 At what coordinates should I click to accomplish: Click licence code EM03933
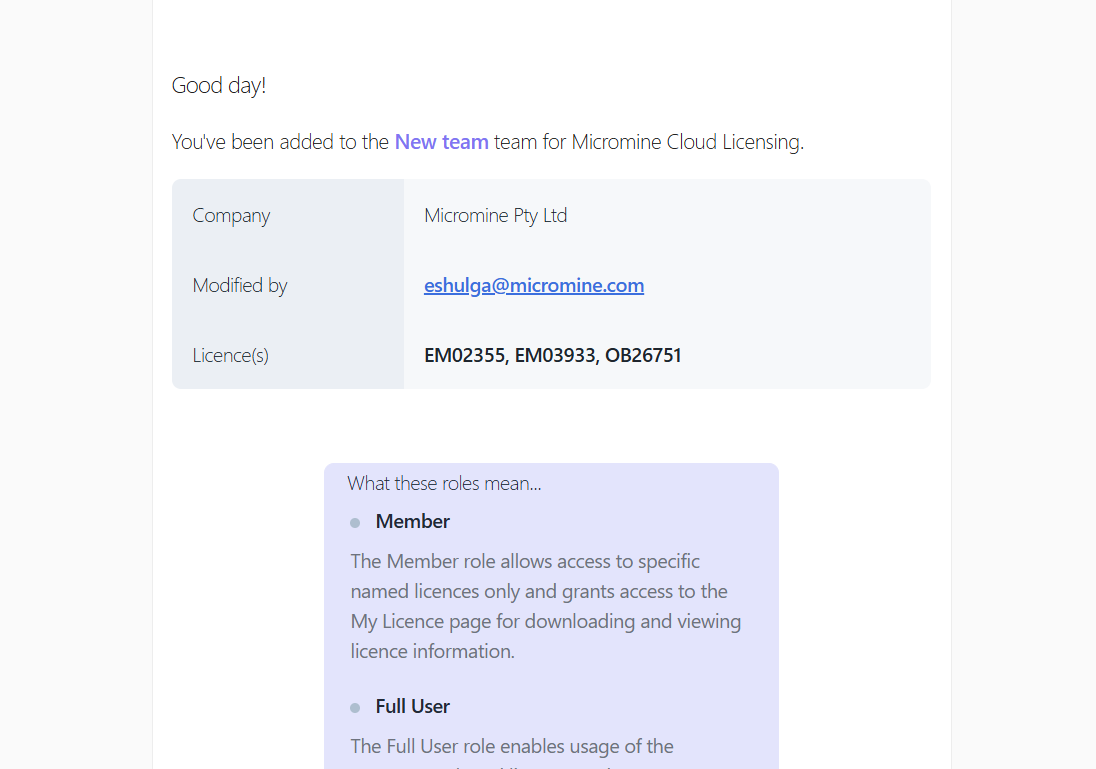click(555, 356)
